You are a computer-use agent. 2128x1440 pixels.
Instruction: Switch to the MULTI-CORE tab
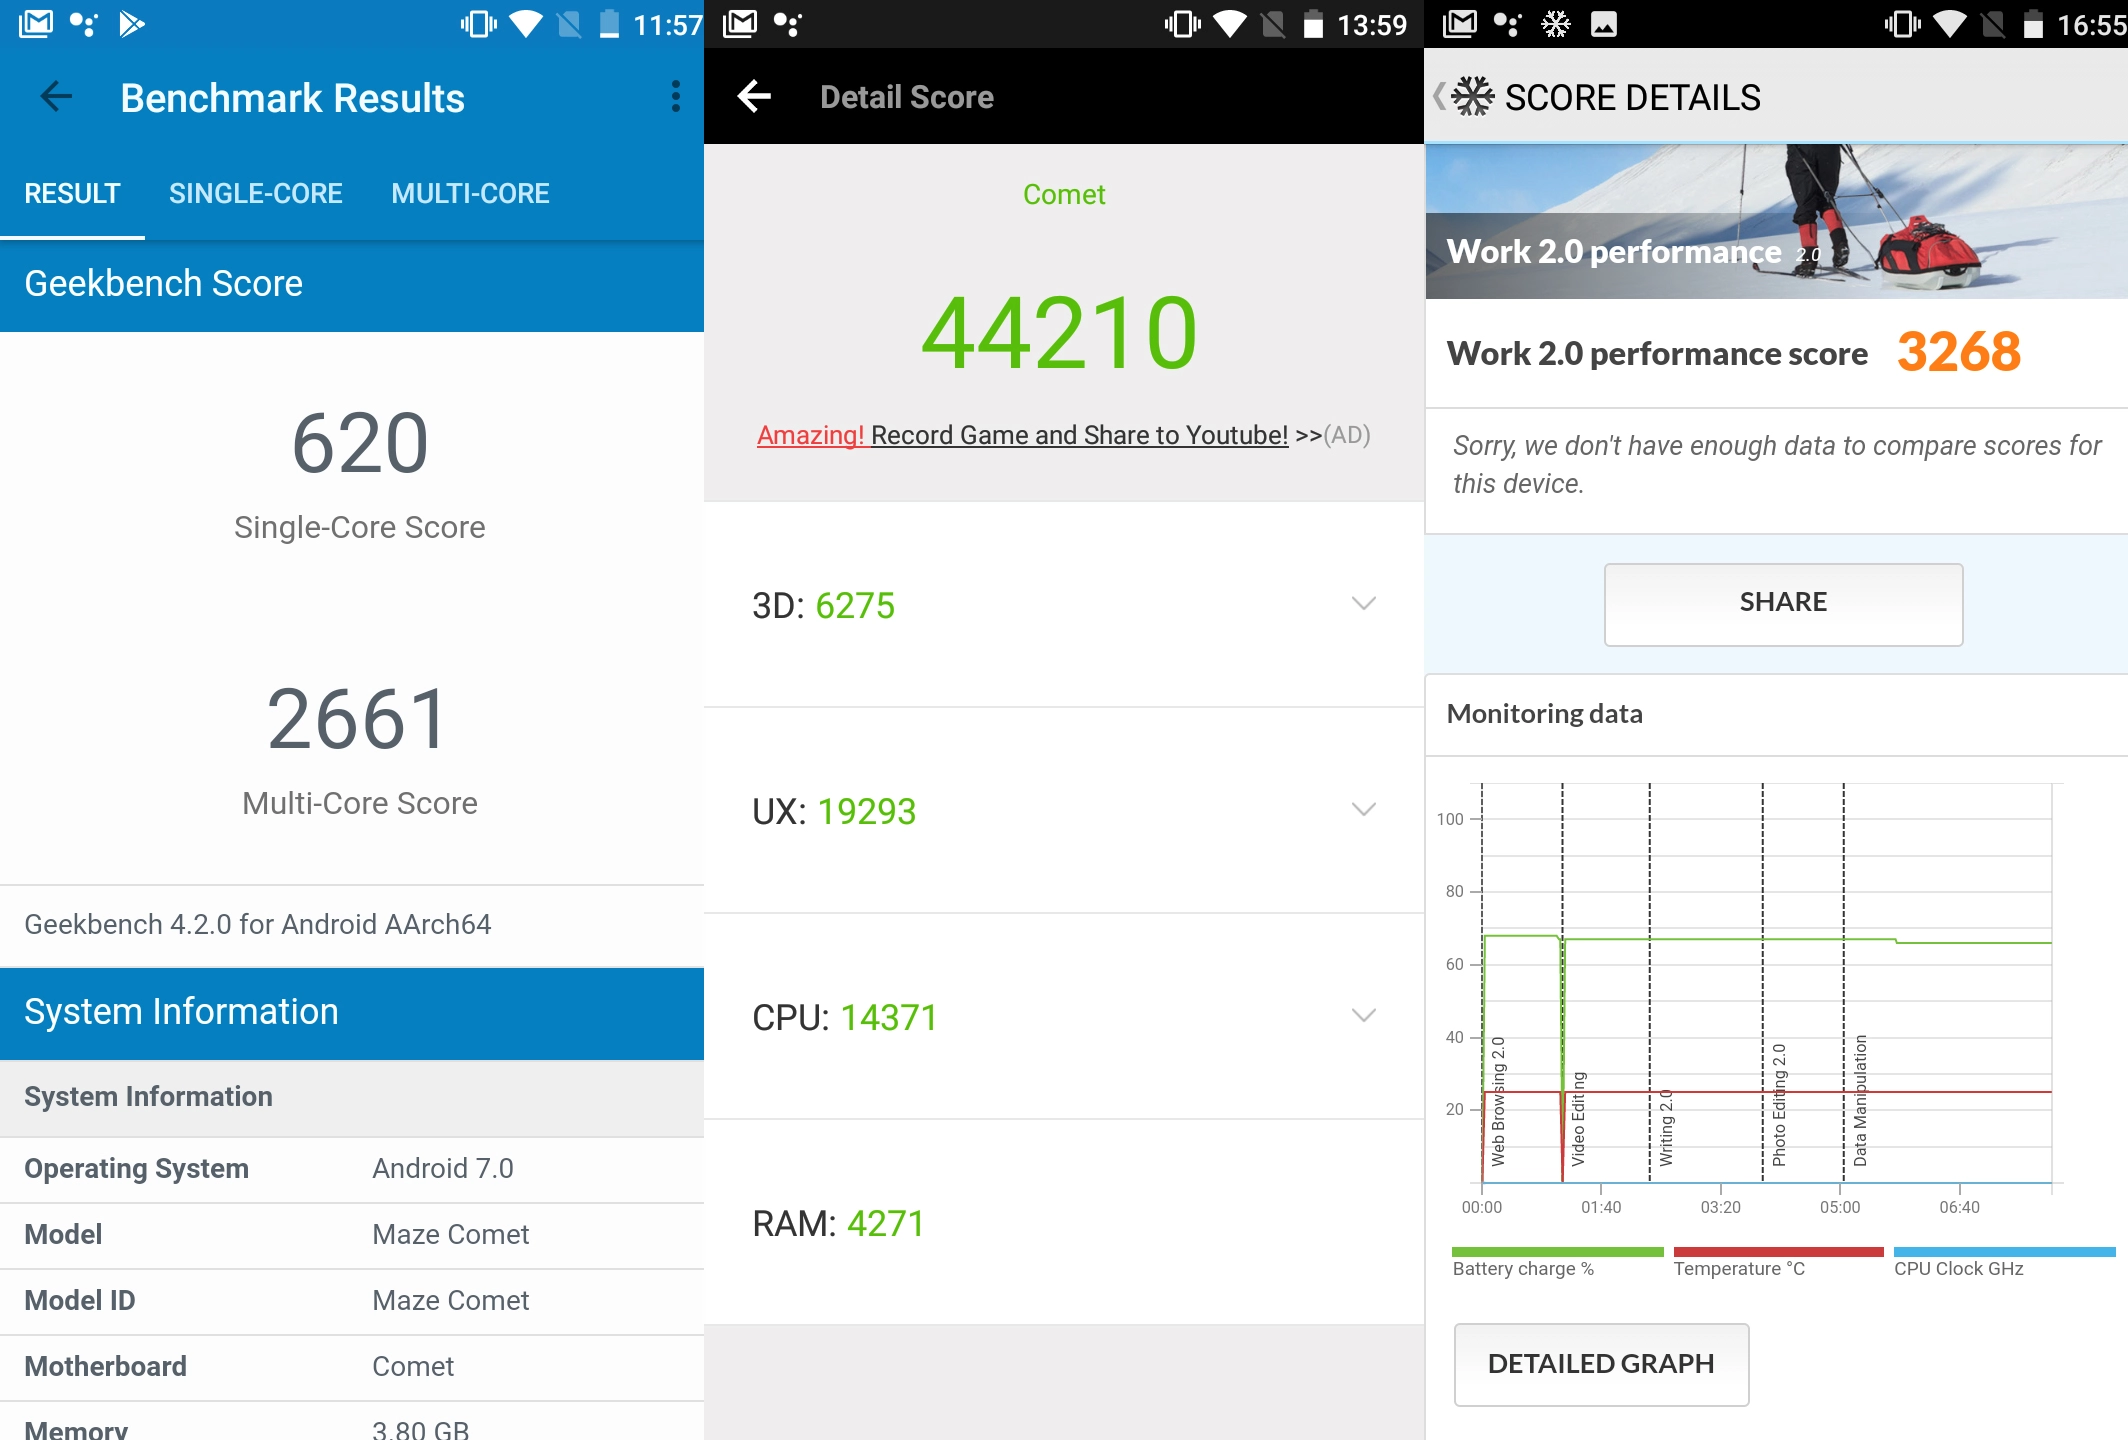point(470,193)
